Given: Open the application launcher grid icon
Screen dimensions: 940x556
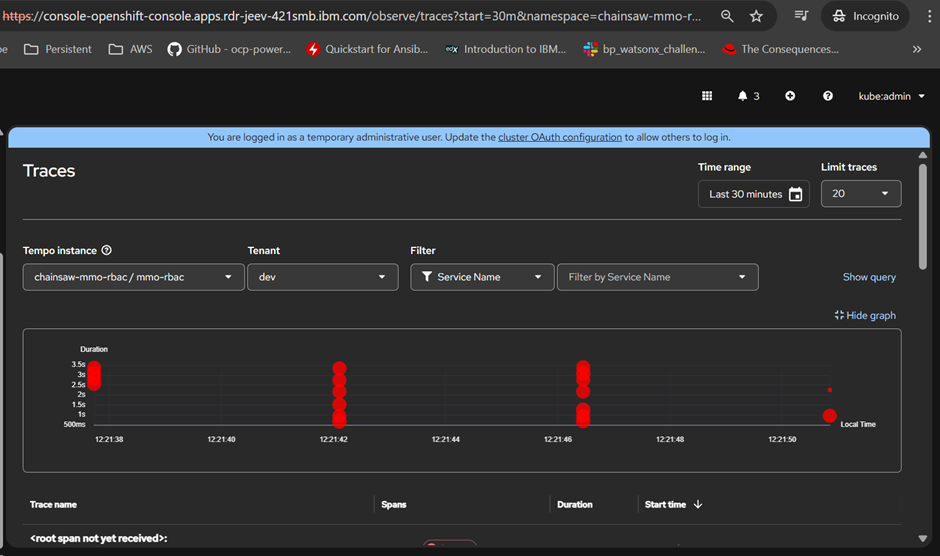Looking at the screenshot, I should (x=707, y=96).
